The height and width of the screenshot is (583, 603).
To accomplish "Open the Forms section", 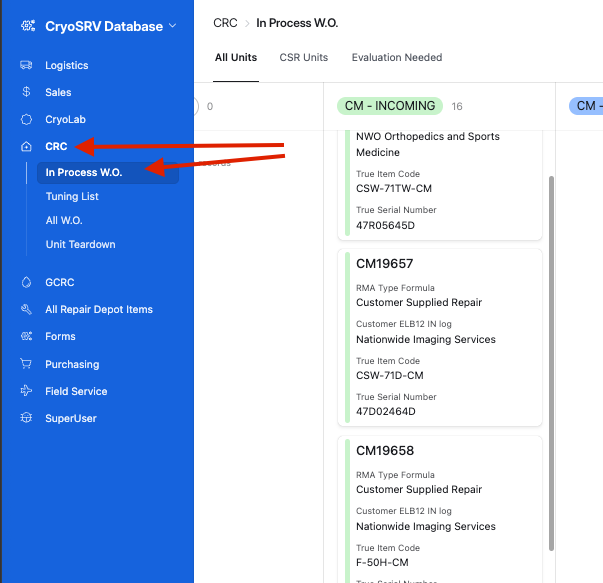I will click(x=60, y=336).
